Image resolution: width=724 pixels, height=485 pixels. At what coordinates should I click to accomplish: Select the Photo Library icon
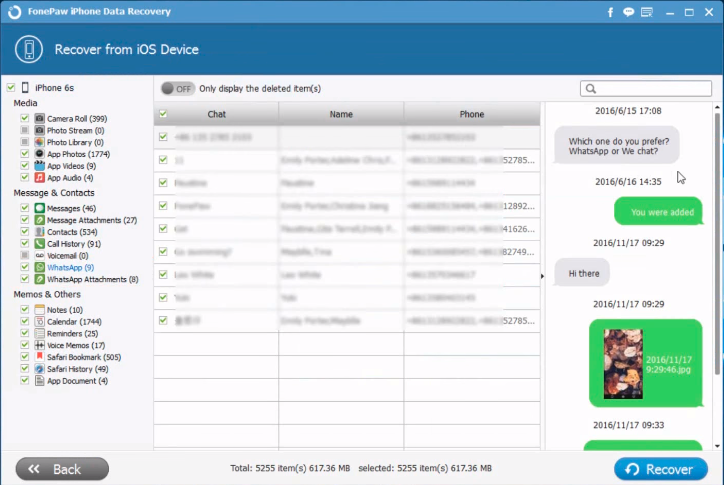click(x=40, y=142)
